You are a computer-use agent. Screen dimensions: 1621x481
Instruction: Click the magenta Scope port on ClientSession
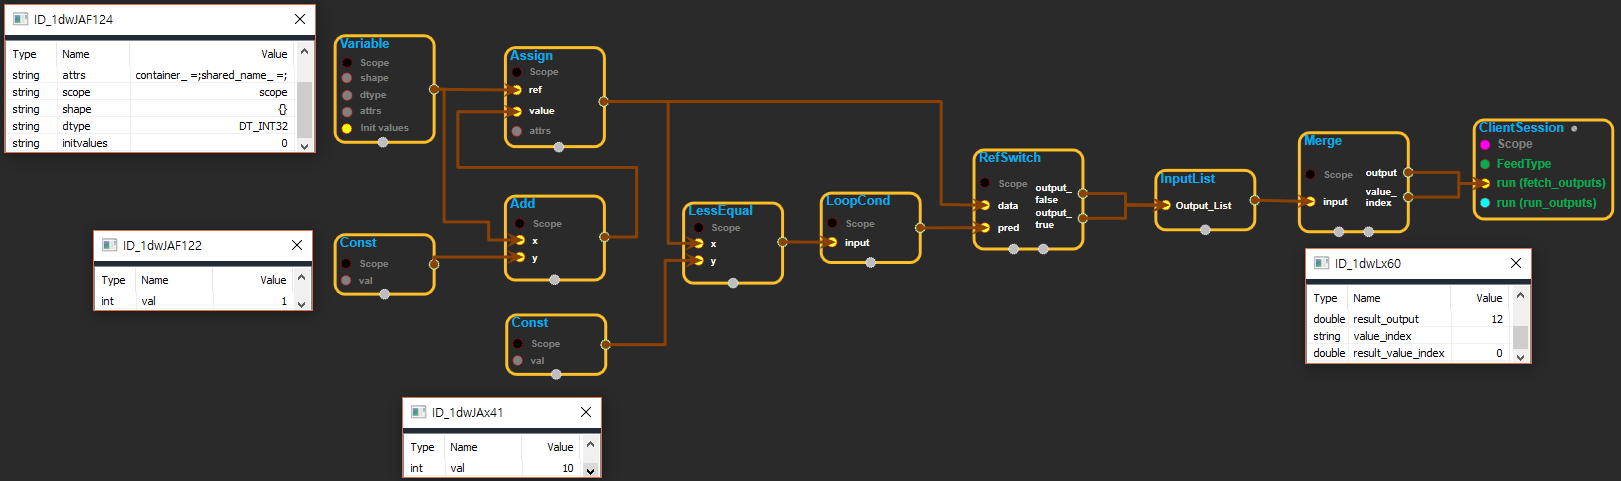click(x=1485, y=144)
